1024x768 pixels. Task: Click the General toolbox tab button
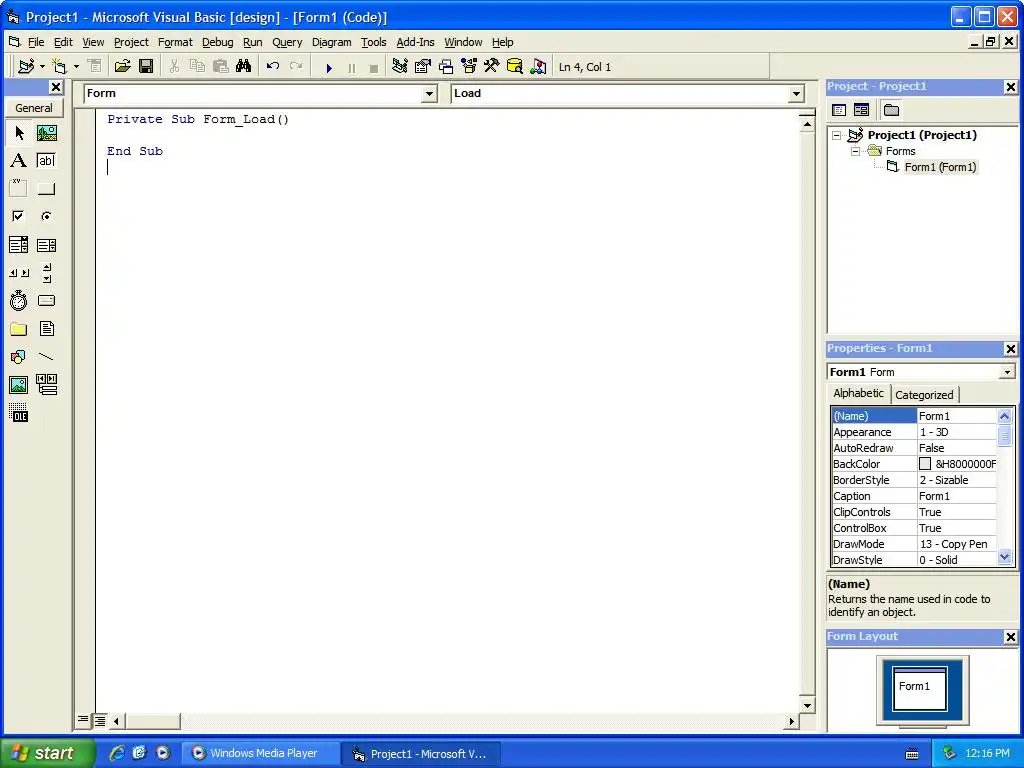pos(34,108)
